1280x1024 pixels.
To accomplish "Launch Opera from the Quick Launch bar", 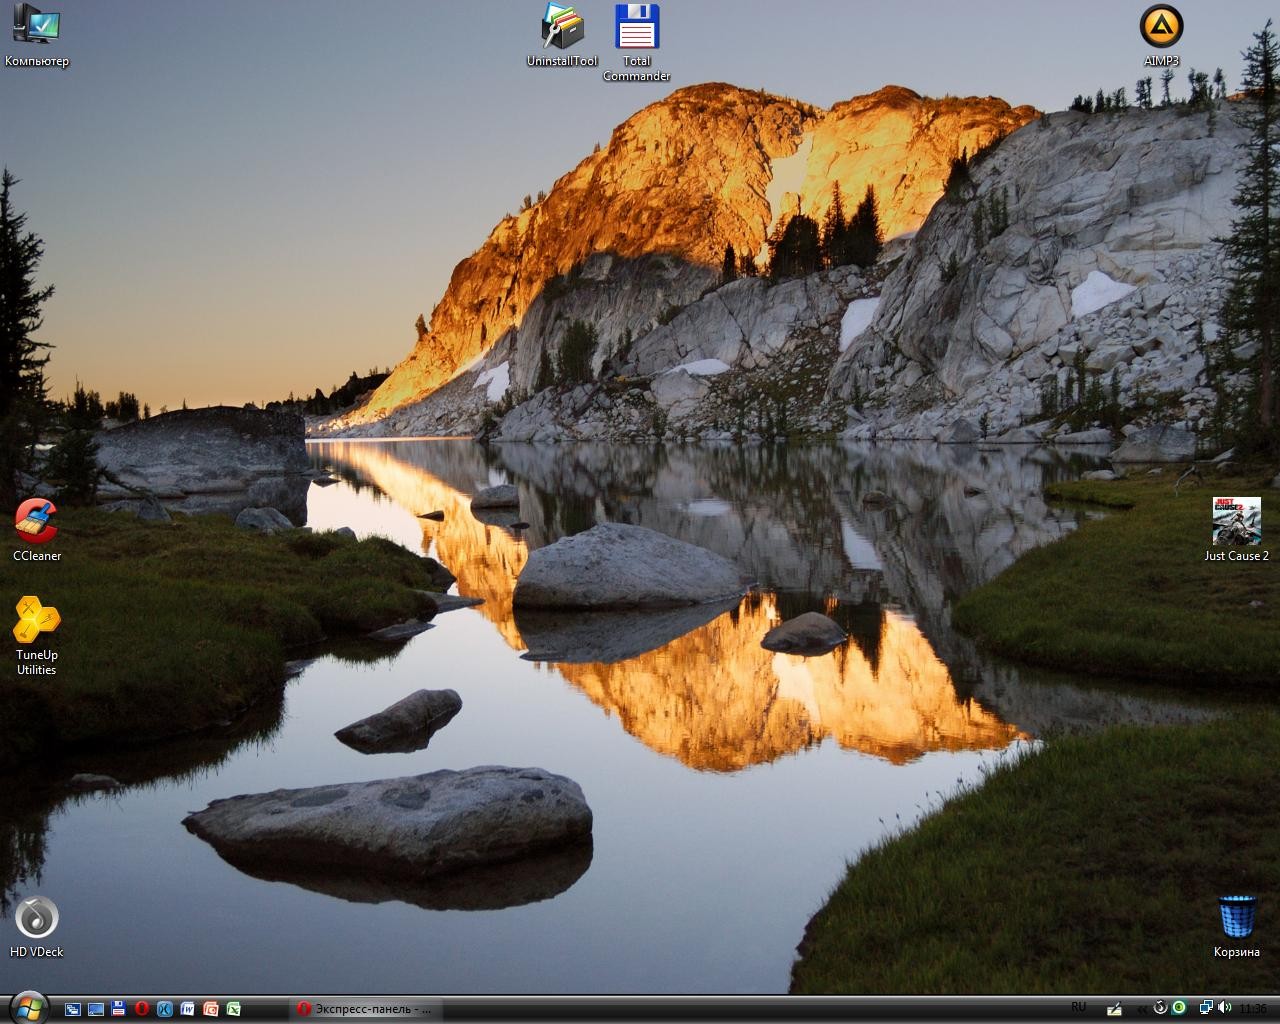I will [142, 1009].
